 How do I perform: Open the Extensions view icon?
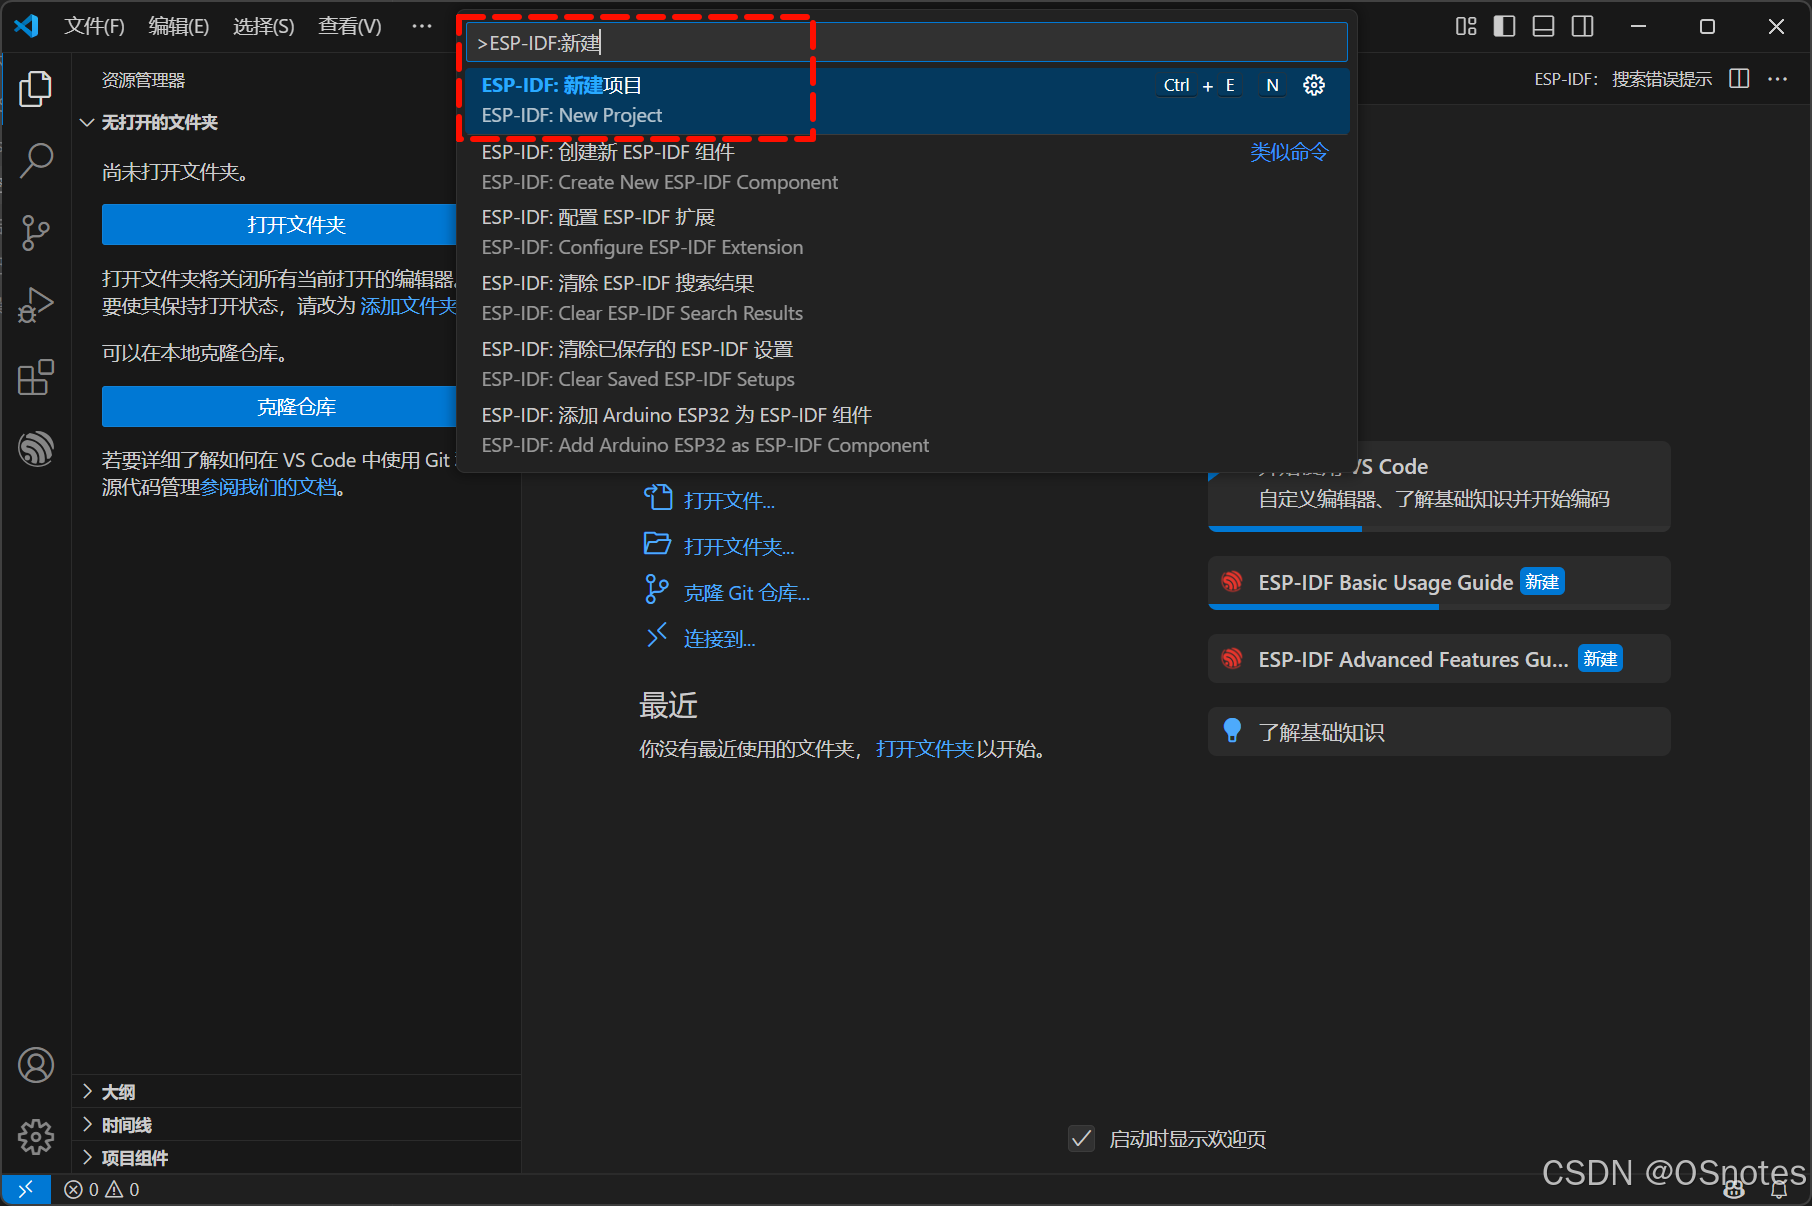[36, 377]
